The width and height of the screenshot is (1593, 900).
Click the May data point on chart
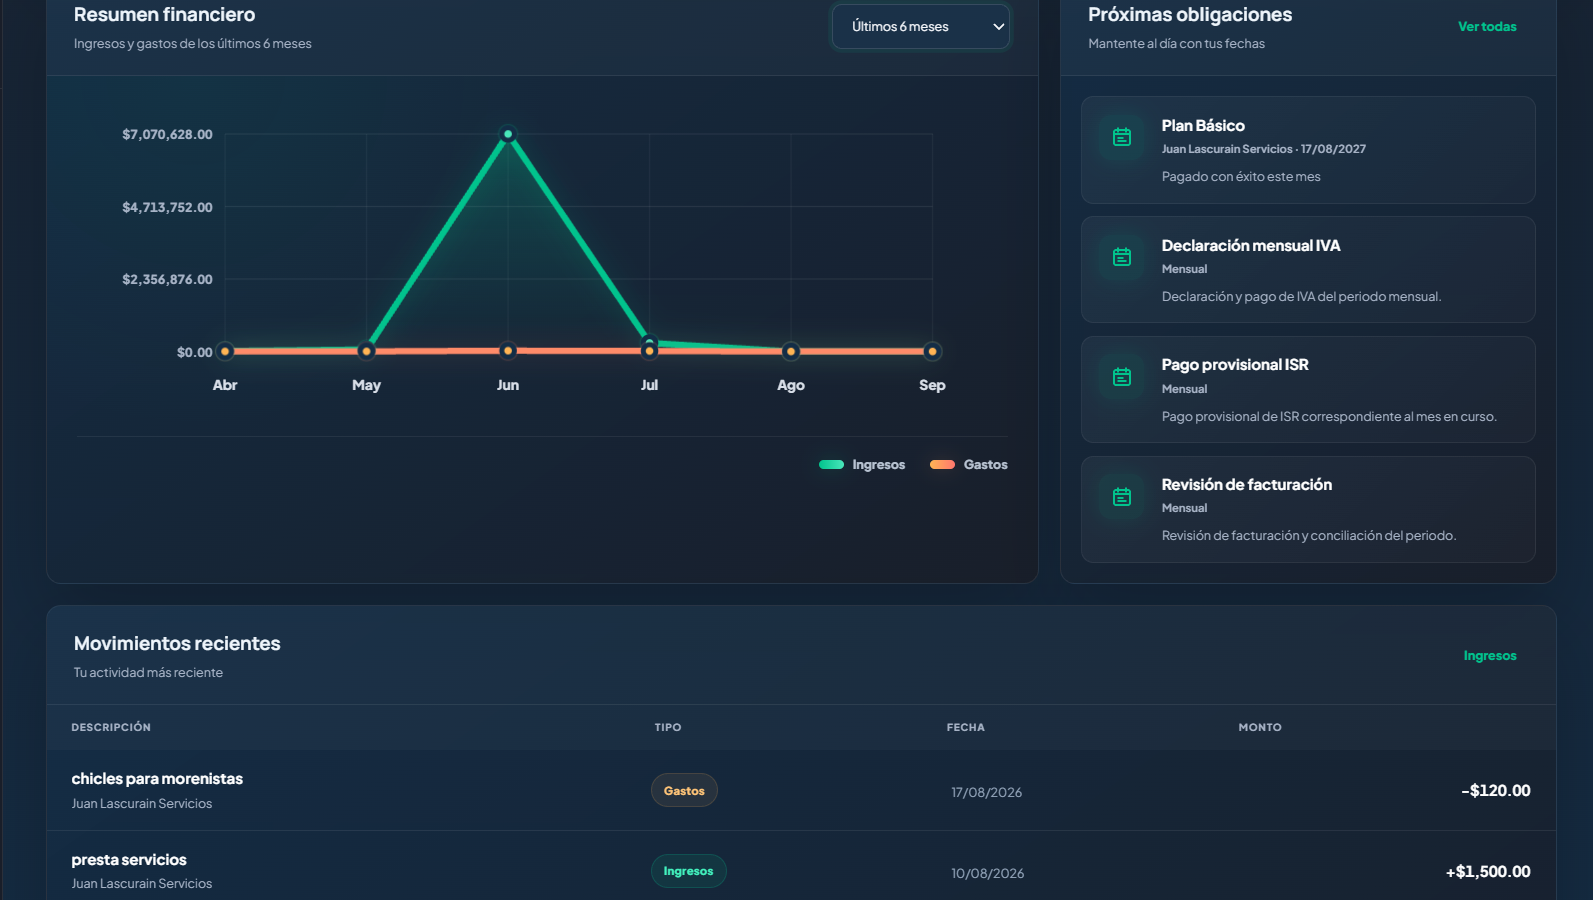[x=367, y=351]
